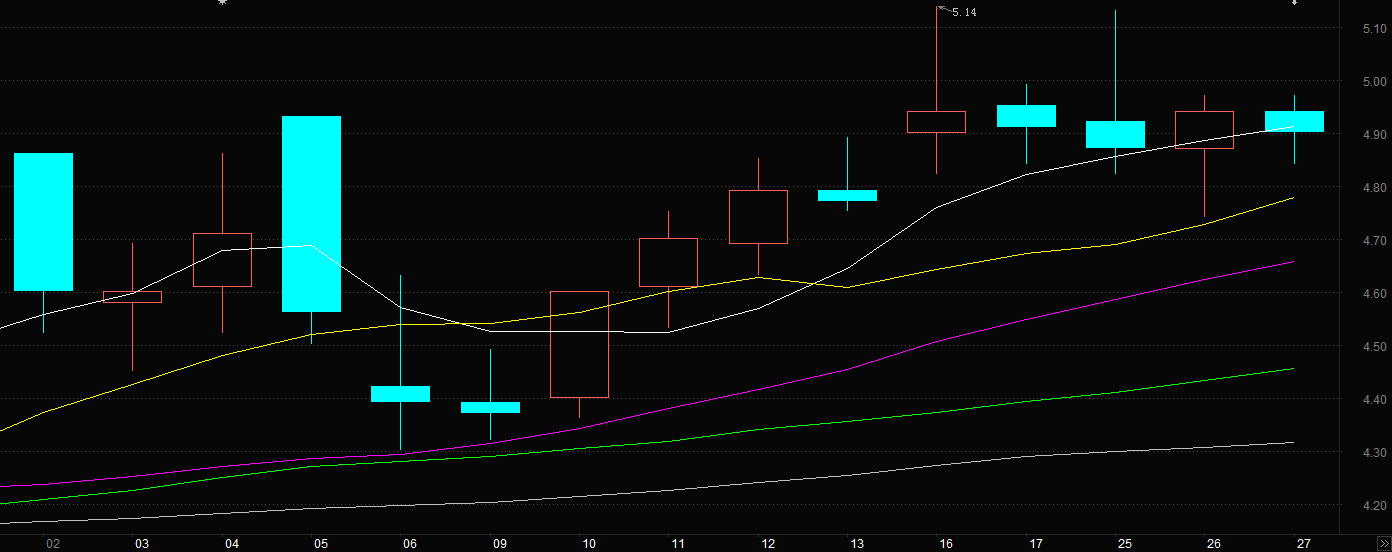This screenshot has width=1392, height=552.
Task: Click the 4.60 price axis label
Action: click(x=1374, y=294)
